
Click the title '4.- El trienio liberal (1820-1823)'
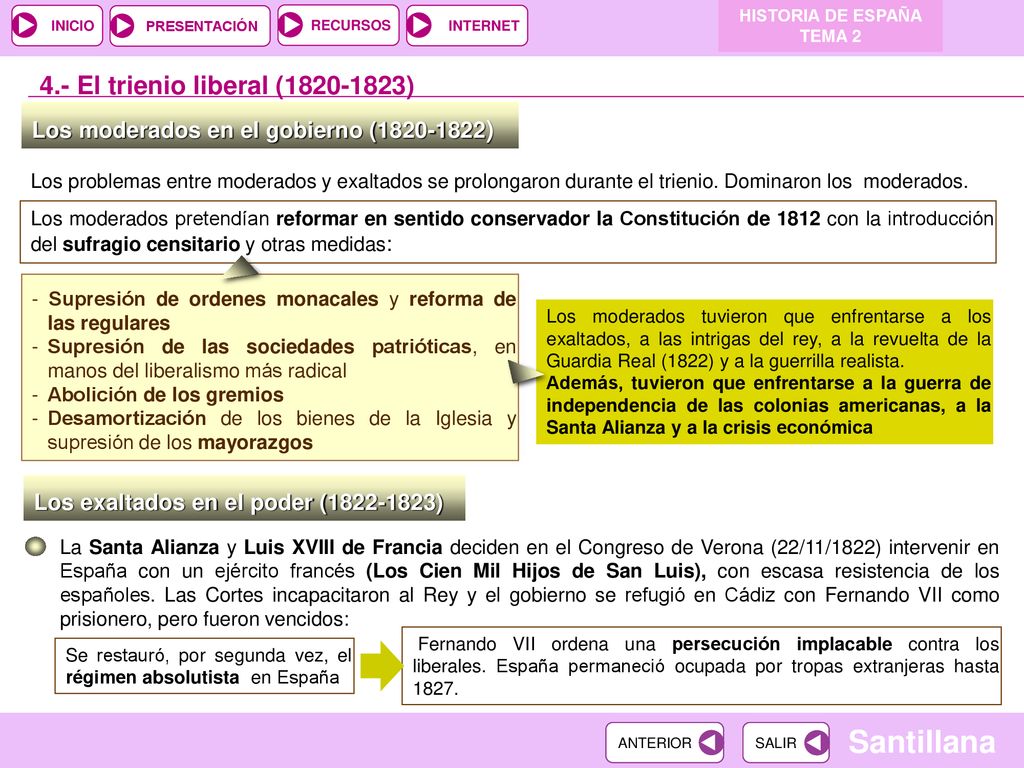(x=227, y=86)
